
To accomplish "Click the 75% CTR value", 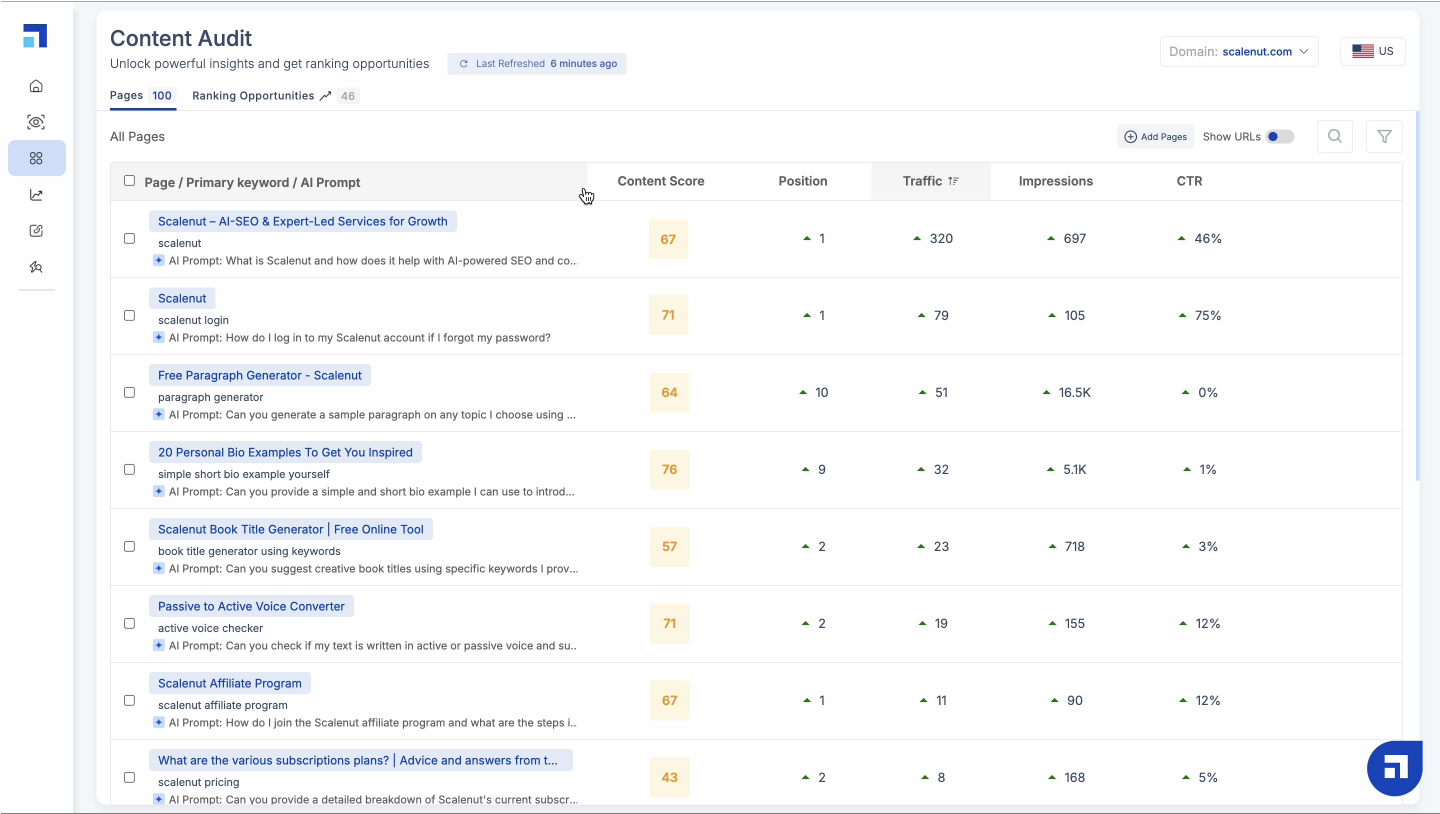I will [1208, 316].
